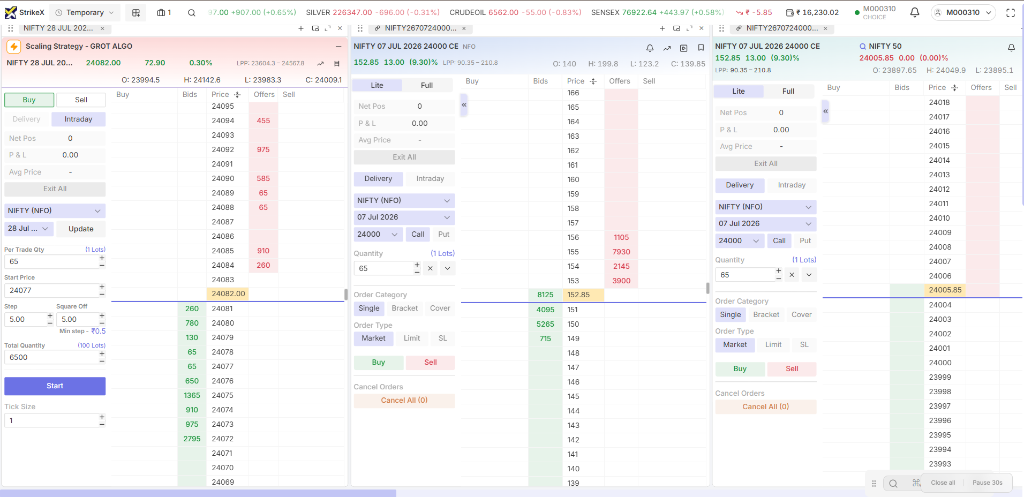Viewport: 1024px width, 497px height.
Task: Select SL order type in third panel
Action: point(804,344)
